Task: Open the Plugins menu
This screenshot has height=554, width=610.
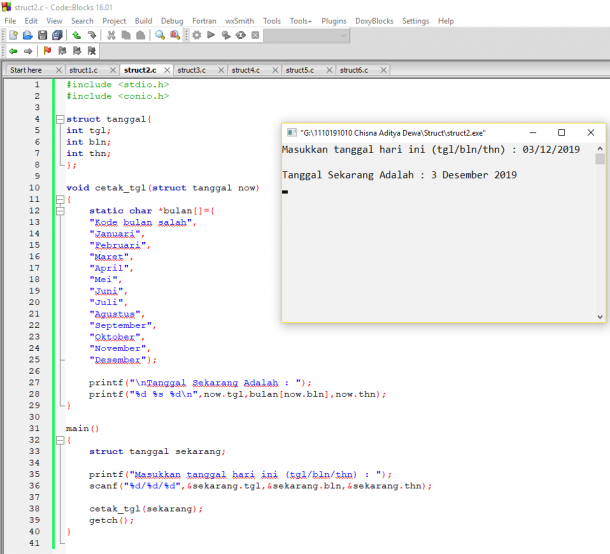Action: coord(333,21)
